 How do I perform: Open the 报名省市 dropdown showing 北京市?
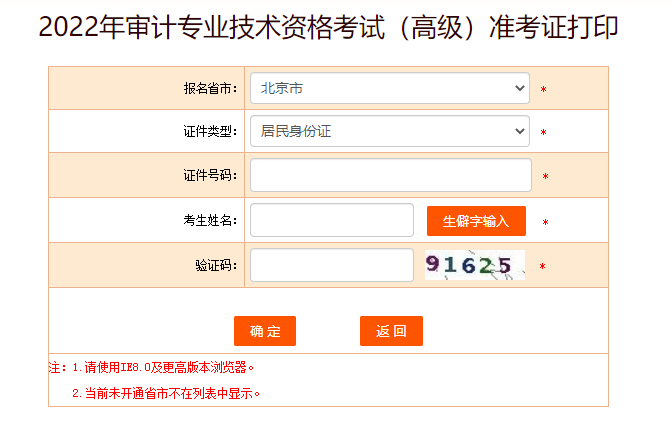click(390, 88)
